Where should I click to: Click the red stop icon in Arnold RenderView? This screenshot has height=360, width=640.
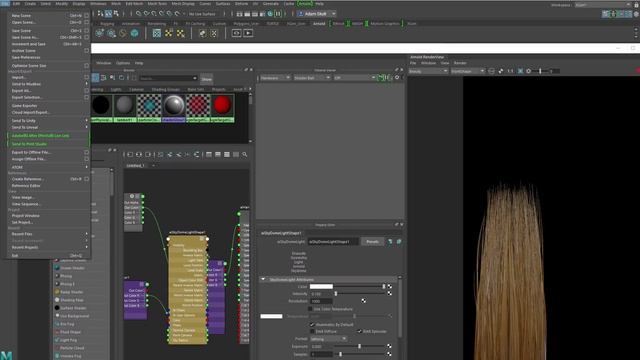click(638, 71)
